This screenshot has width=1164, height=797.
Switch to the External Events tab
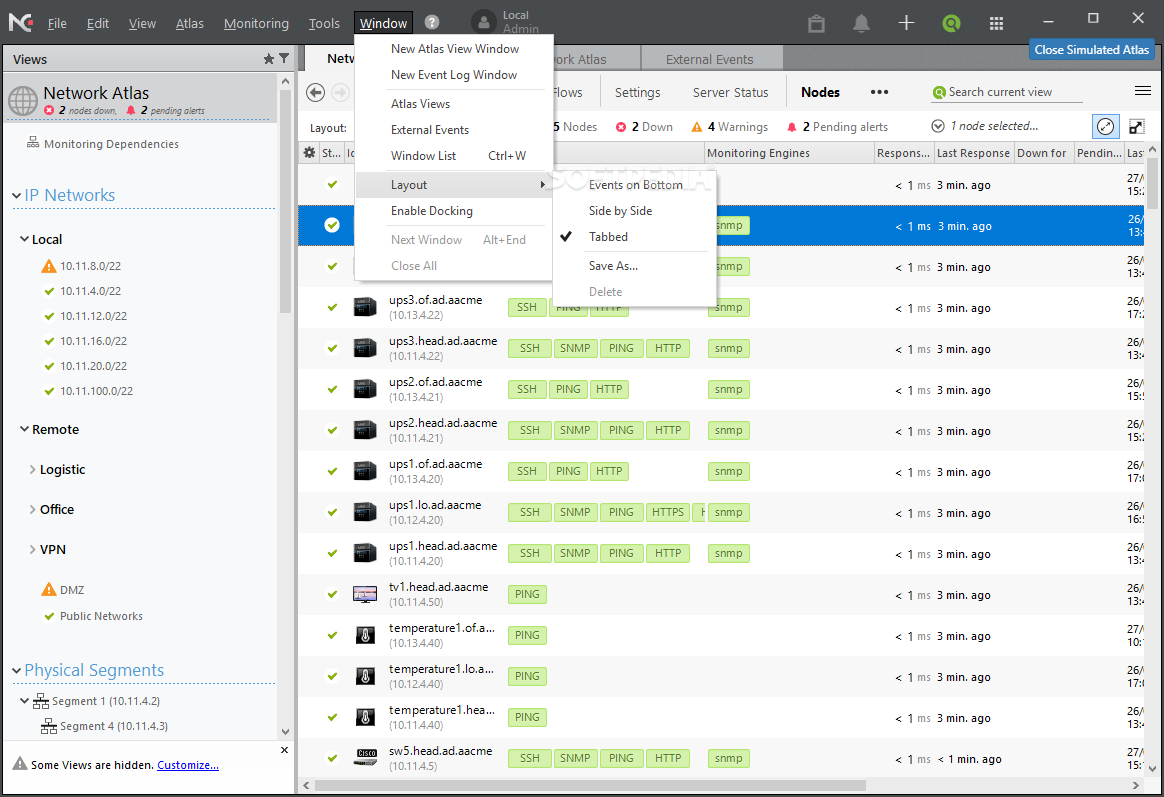tap(709, 59)
